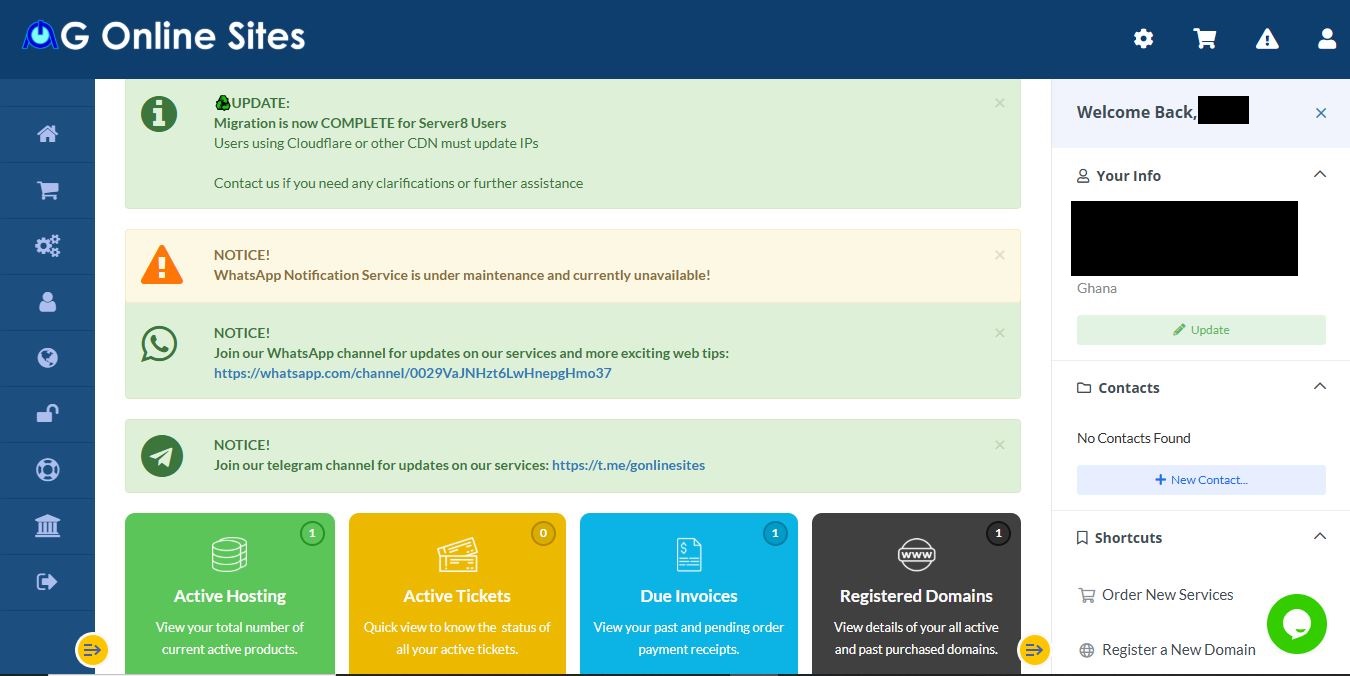Collapse the Your Info section

click(1320, 175)
